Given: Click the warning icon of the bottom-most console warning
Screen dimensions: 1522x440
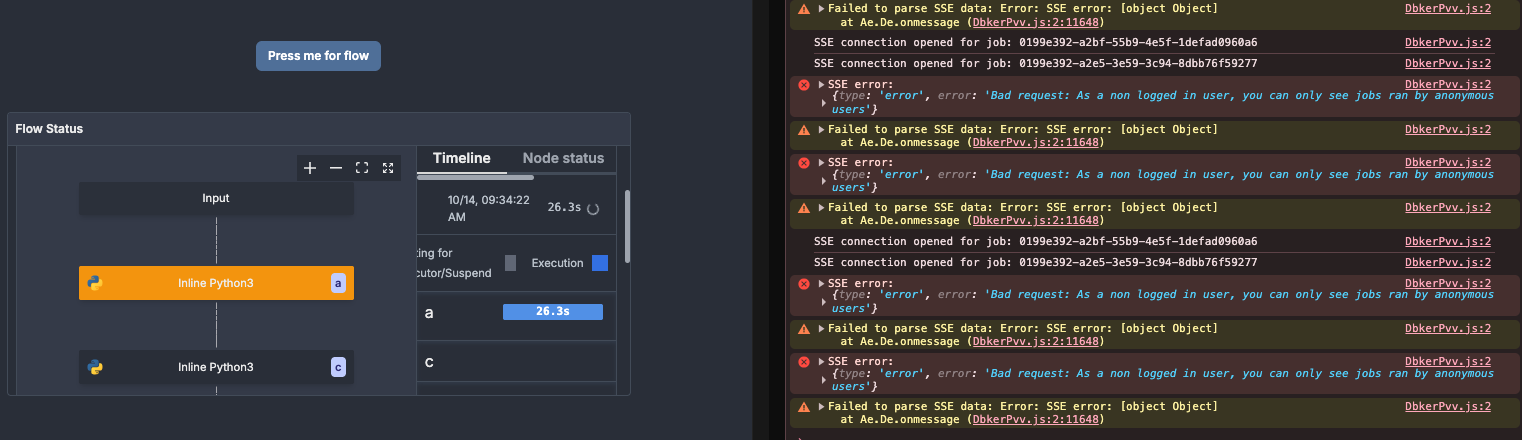Looking at the screenshot, I should (804, 407).
